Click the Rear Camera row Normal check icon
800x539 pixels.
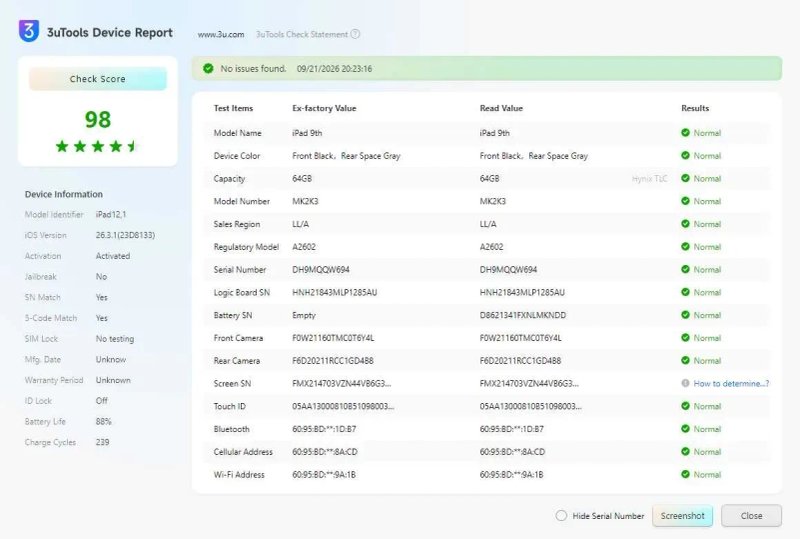click(685, 360)
